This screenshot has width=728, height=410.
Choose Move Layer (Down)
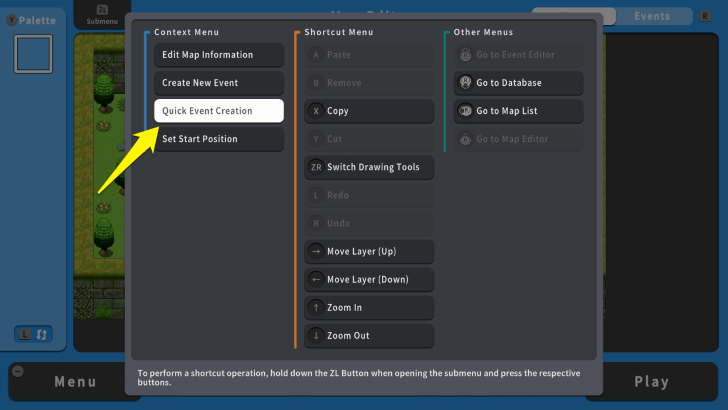(x=369, y=280)
